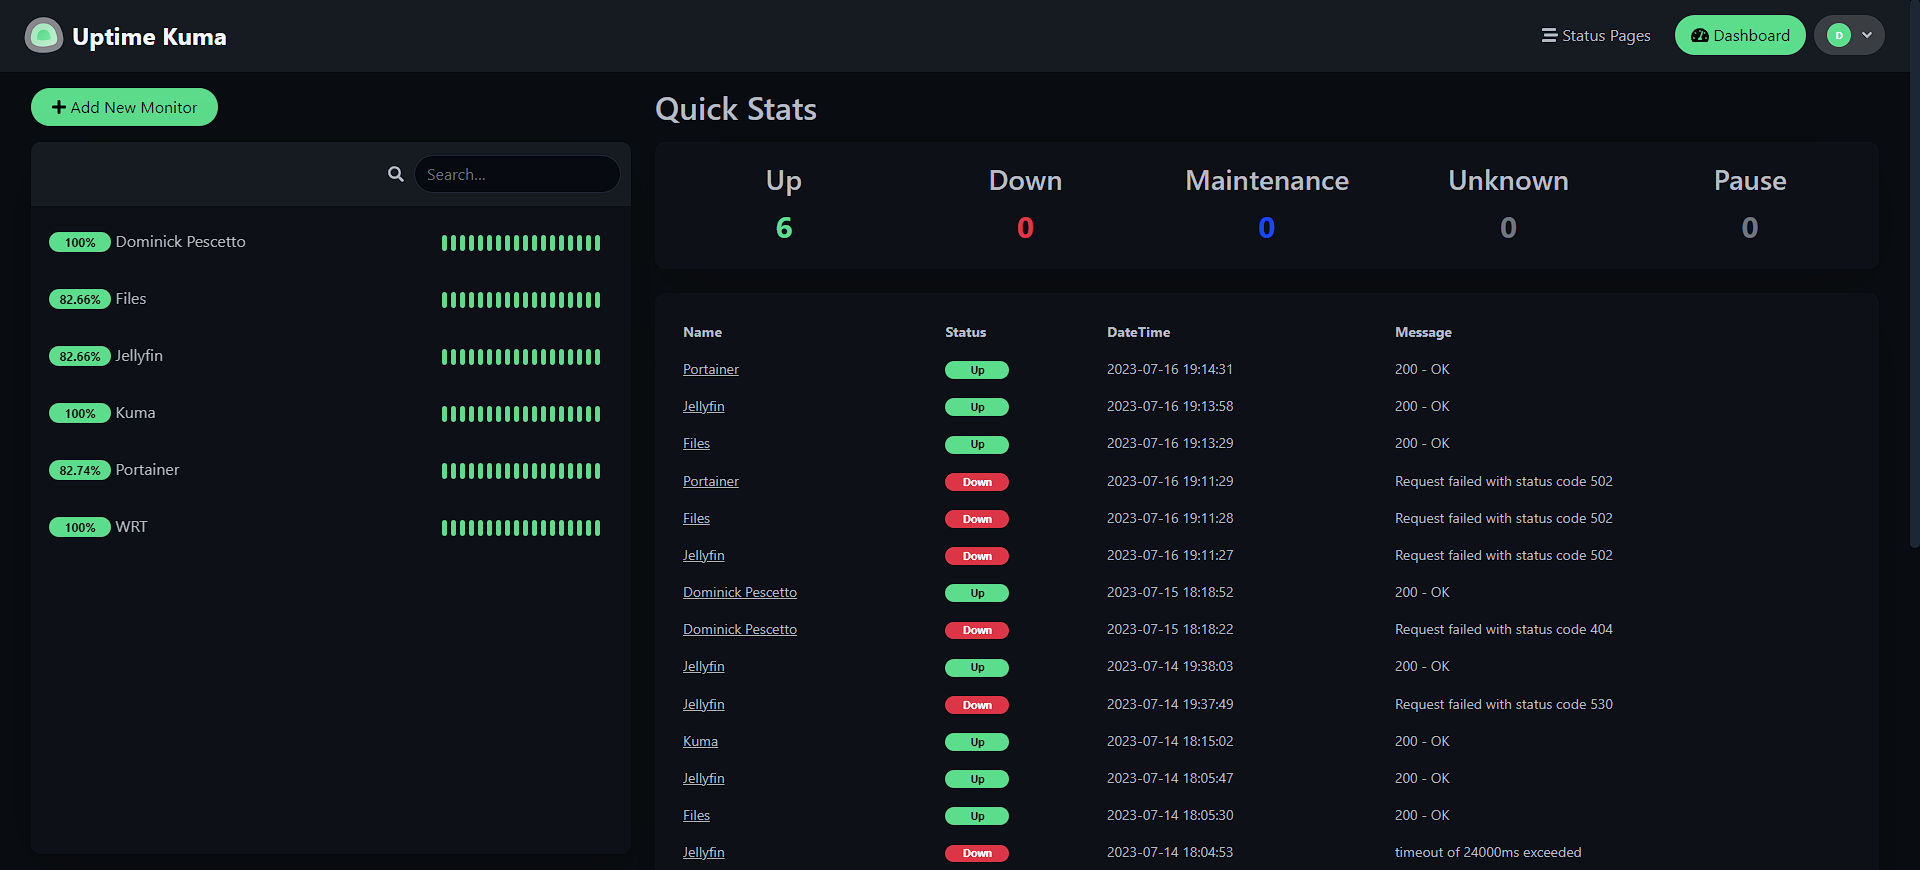Open Portainer link at 19:11:29
1920x870 pixels.
click(x=711, y=481)
